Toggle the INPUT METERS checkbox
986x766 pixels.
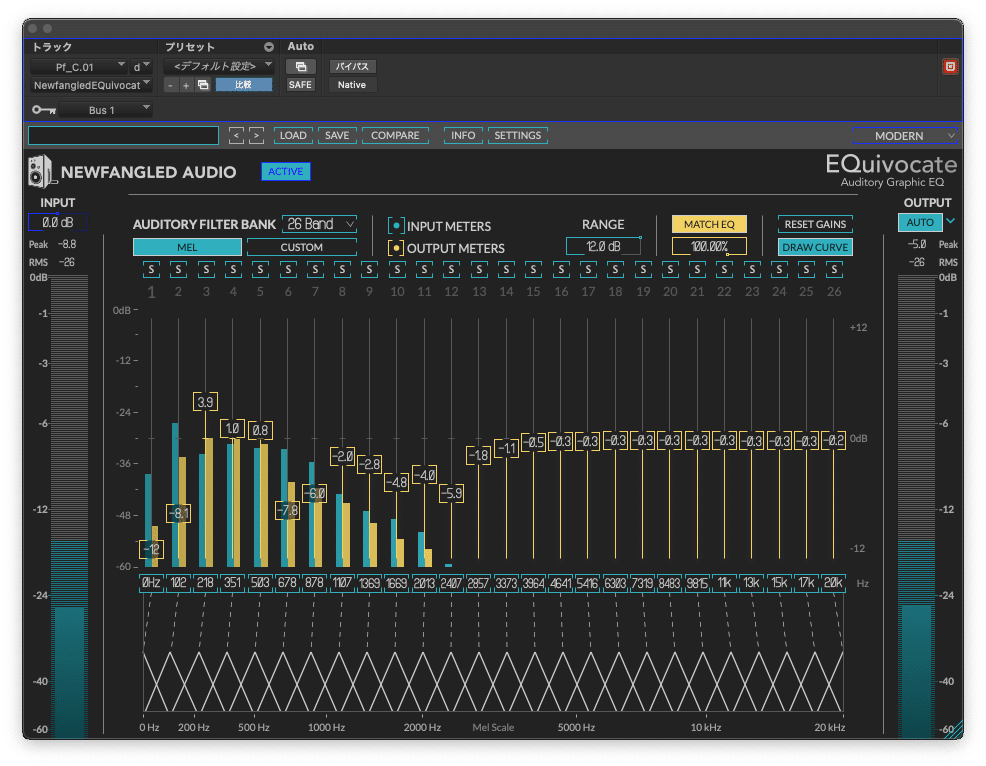tap(396, 226)
